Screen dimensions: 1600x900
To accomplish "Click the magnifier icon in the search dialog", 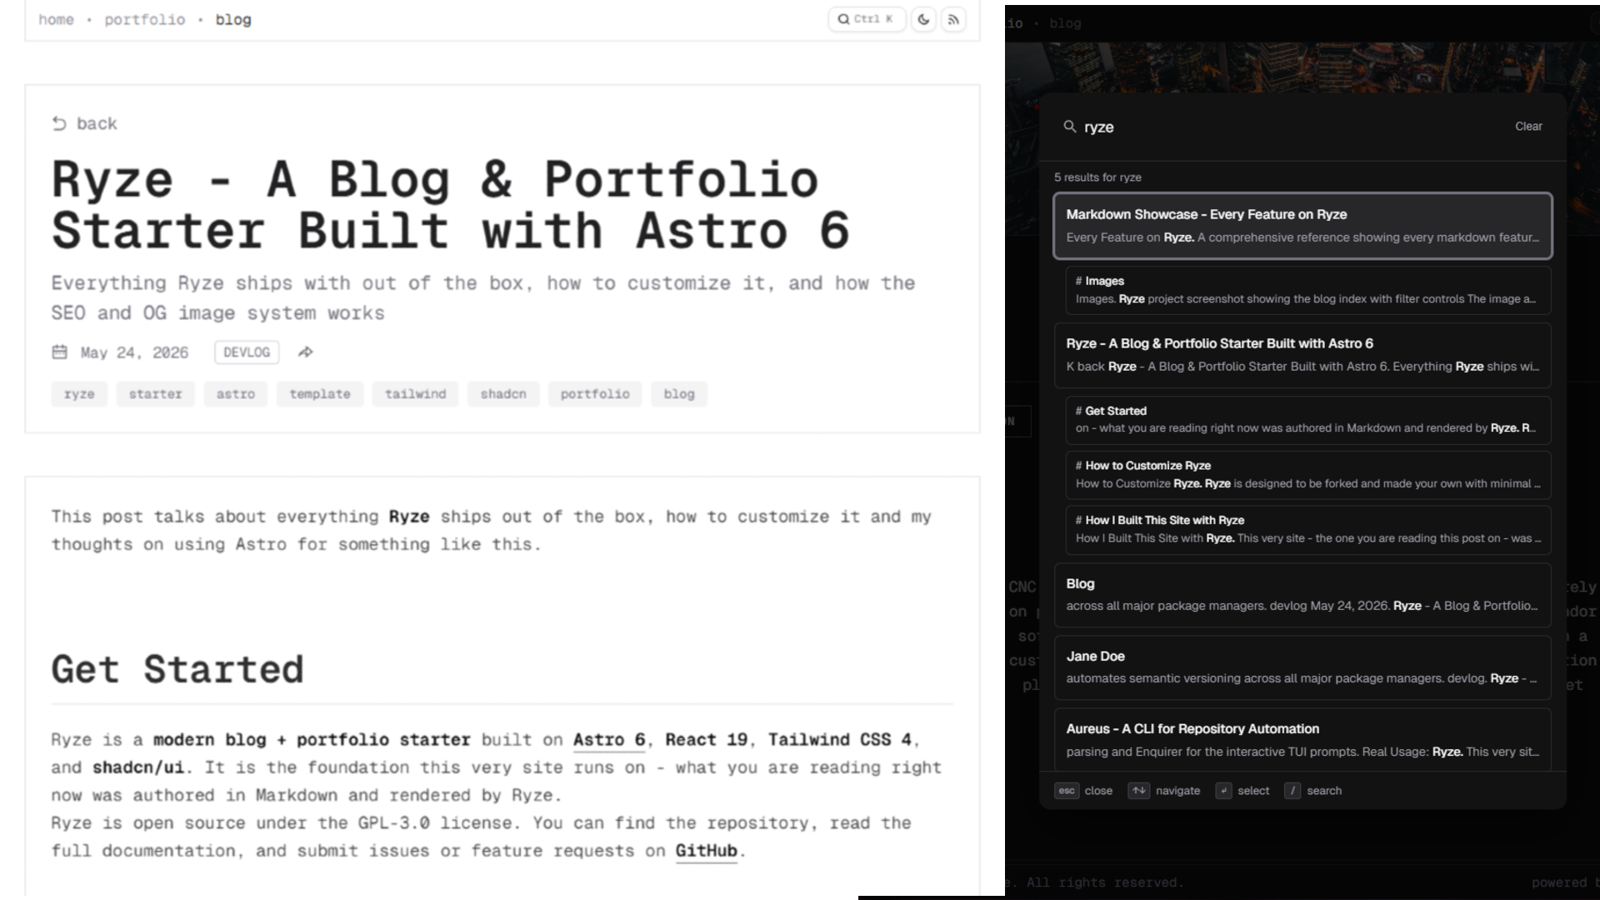I will [1069, 127].
